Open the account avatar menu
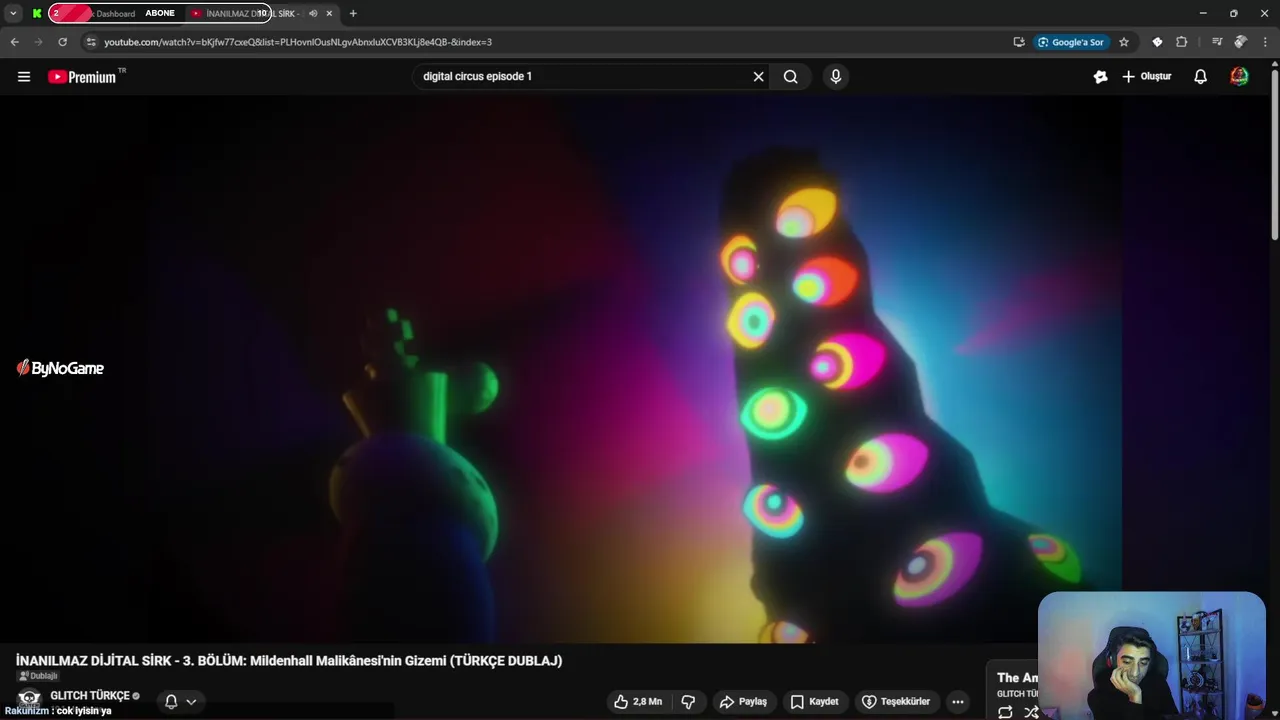This screenshot has height=720, width=1280. click(1239, 76)
